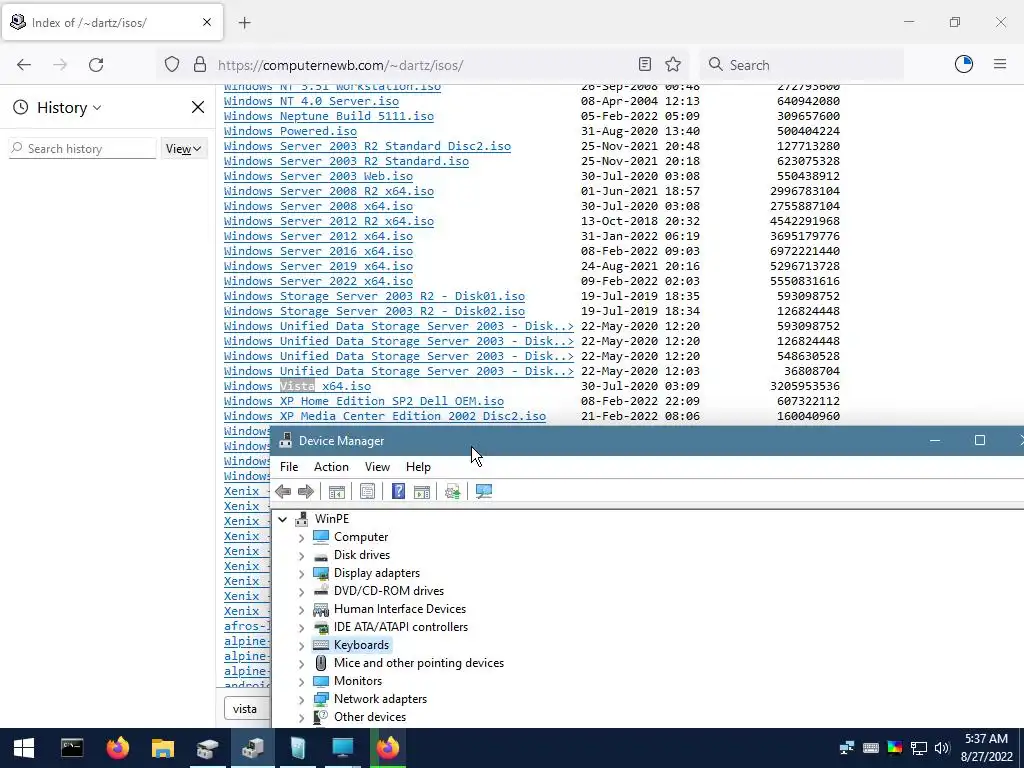1024x768 pixels.
Task: Open the Help menu in Device Manager
Action: (418, 467)
